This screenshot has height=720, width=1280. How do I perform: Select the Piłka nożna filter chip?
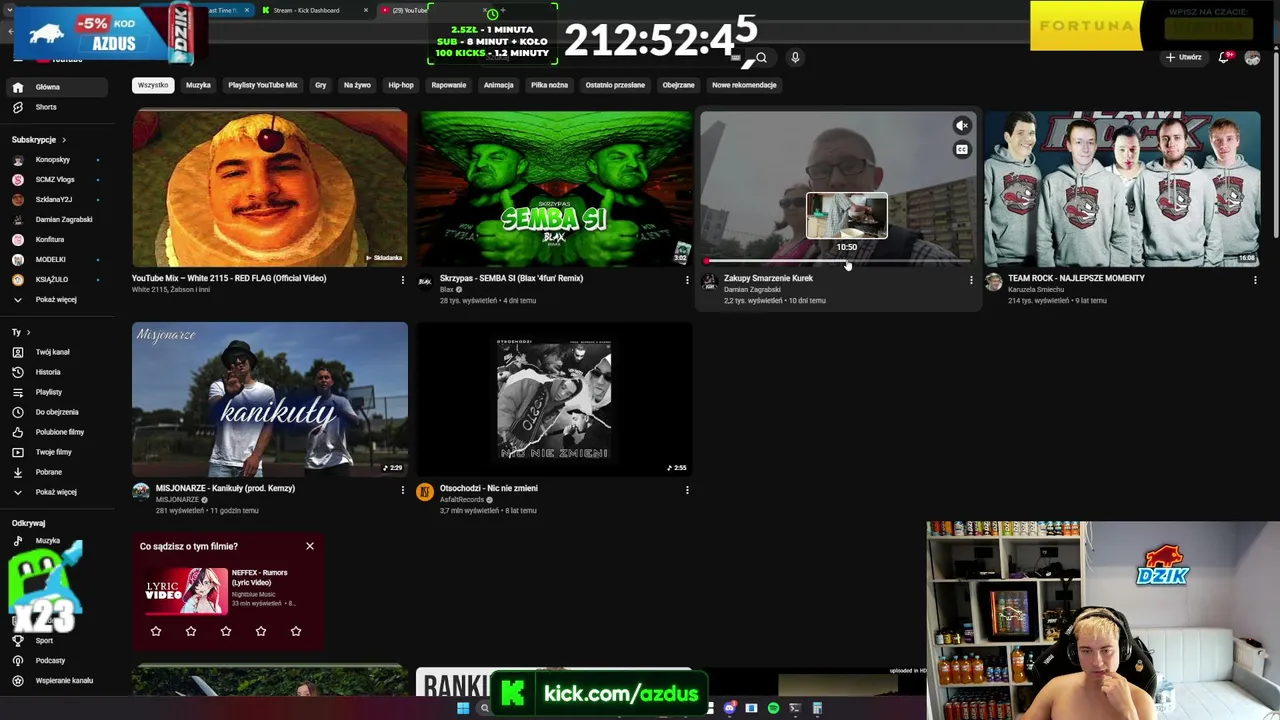pos(549,85)
